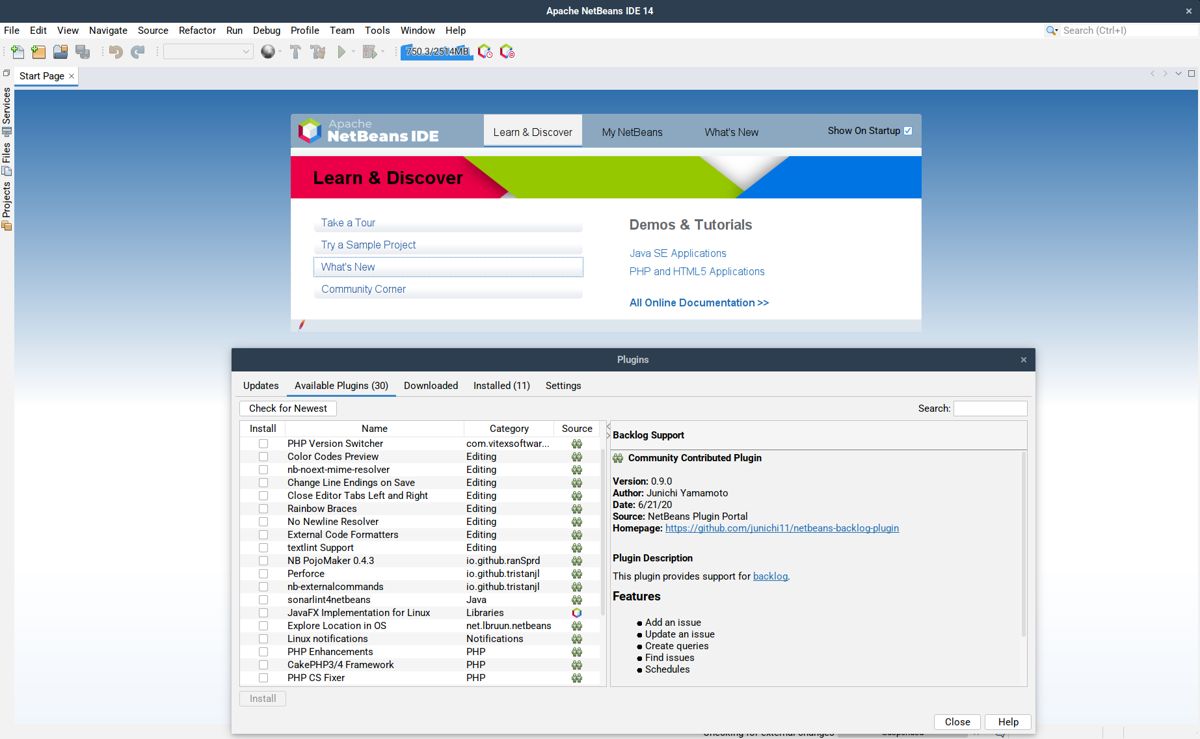Click the Apache NetBeans IDE logo
This screenshot has height=739, width=1200.
click(369, 130)
